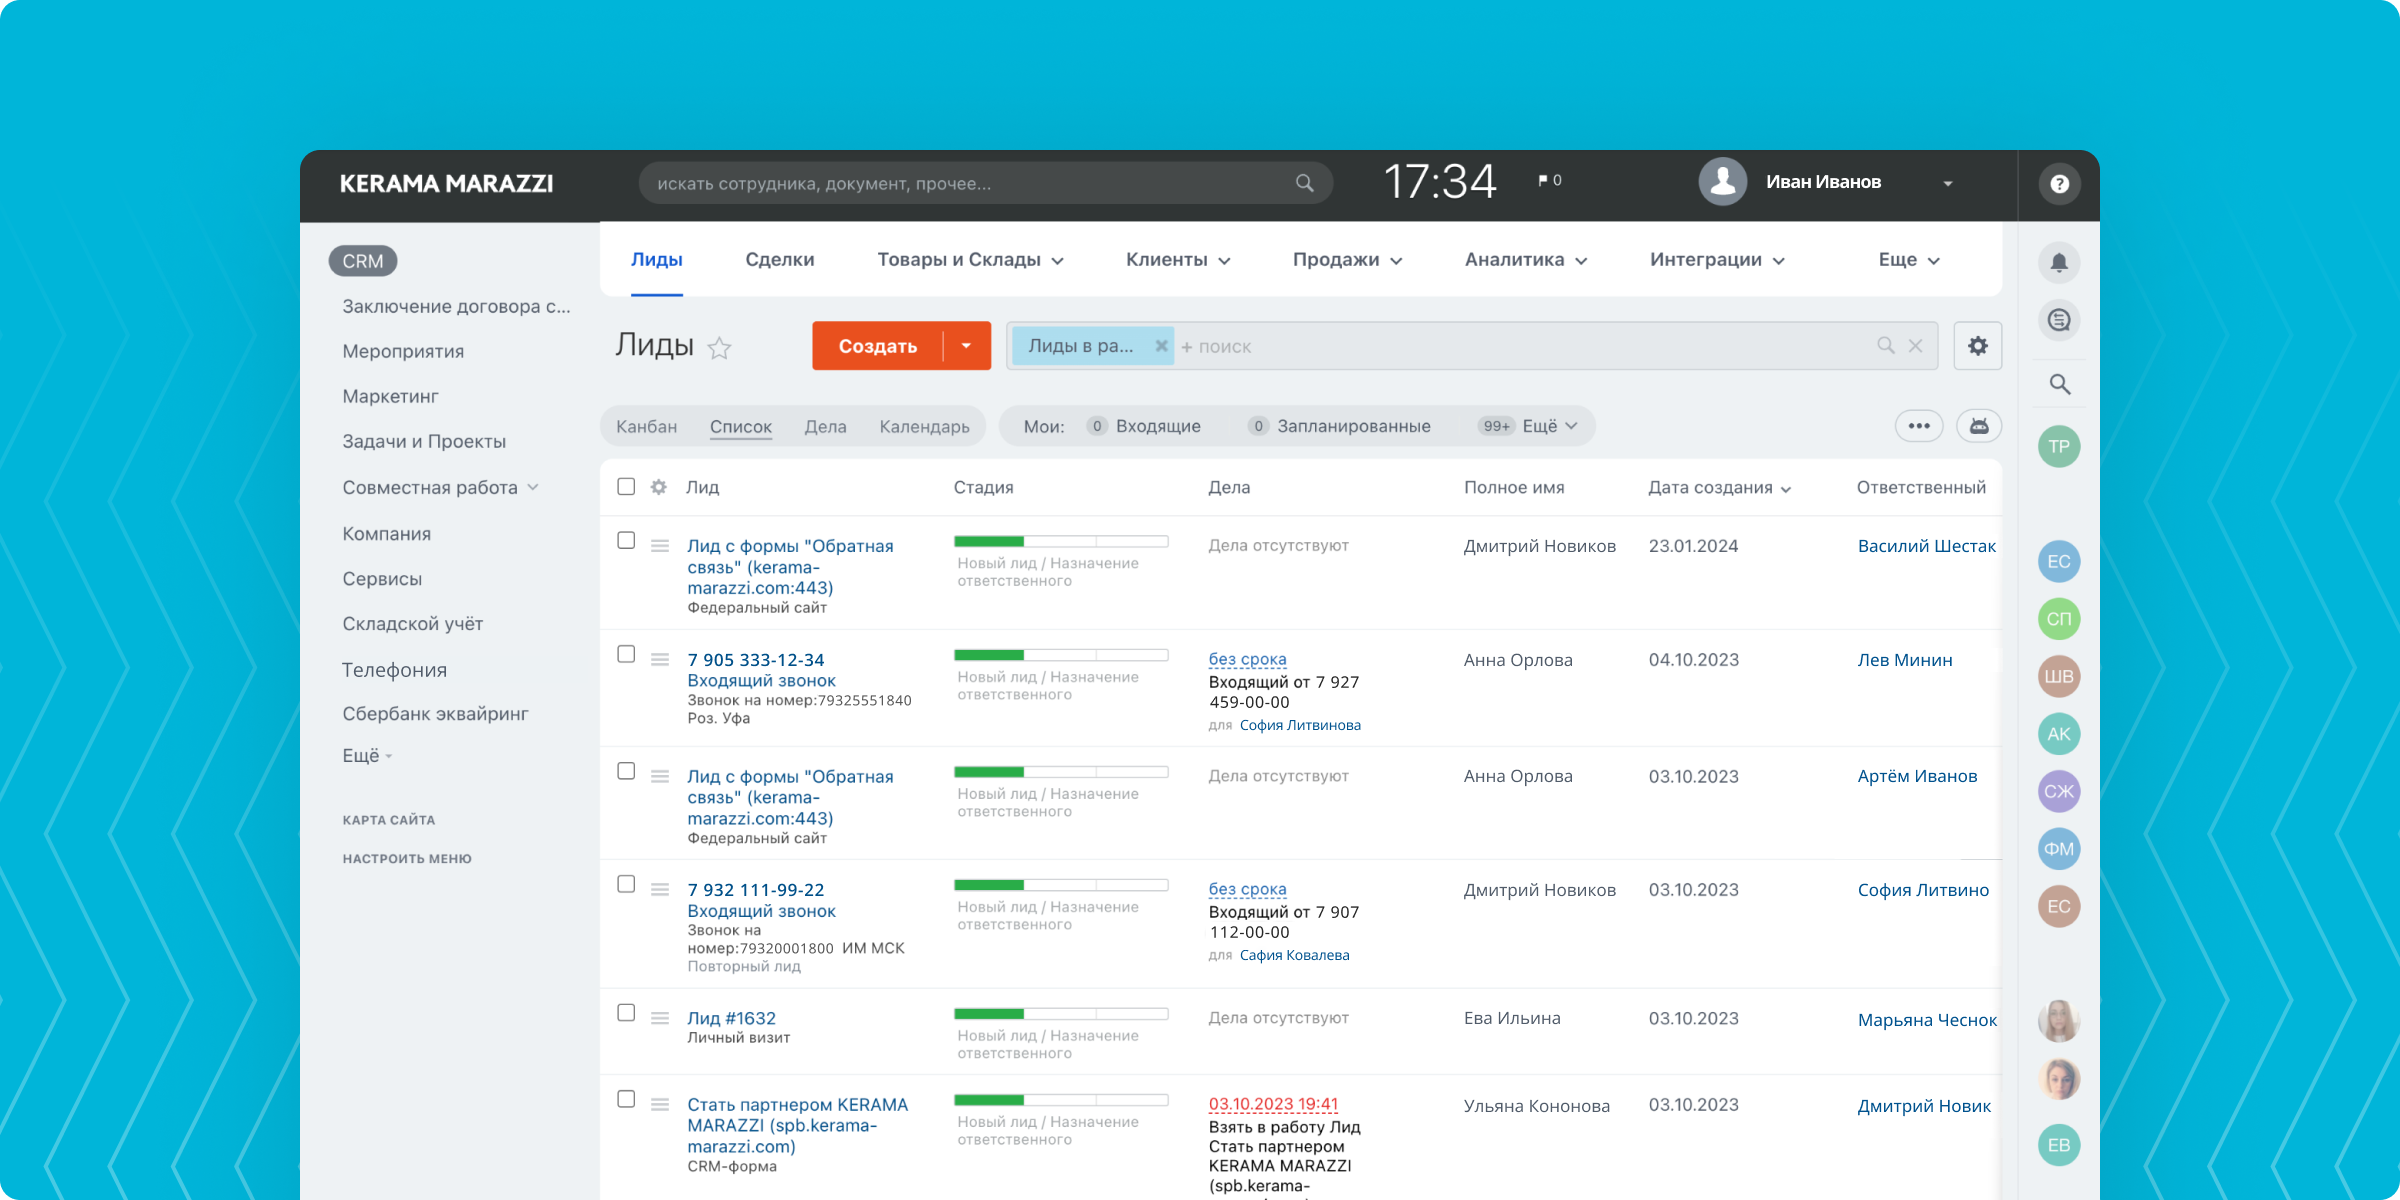Open the TP avatar in right sidebar
Image resolution: width=2400 pixels, height=1200 pixels.
click(2059, 446)
